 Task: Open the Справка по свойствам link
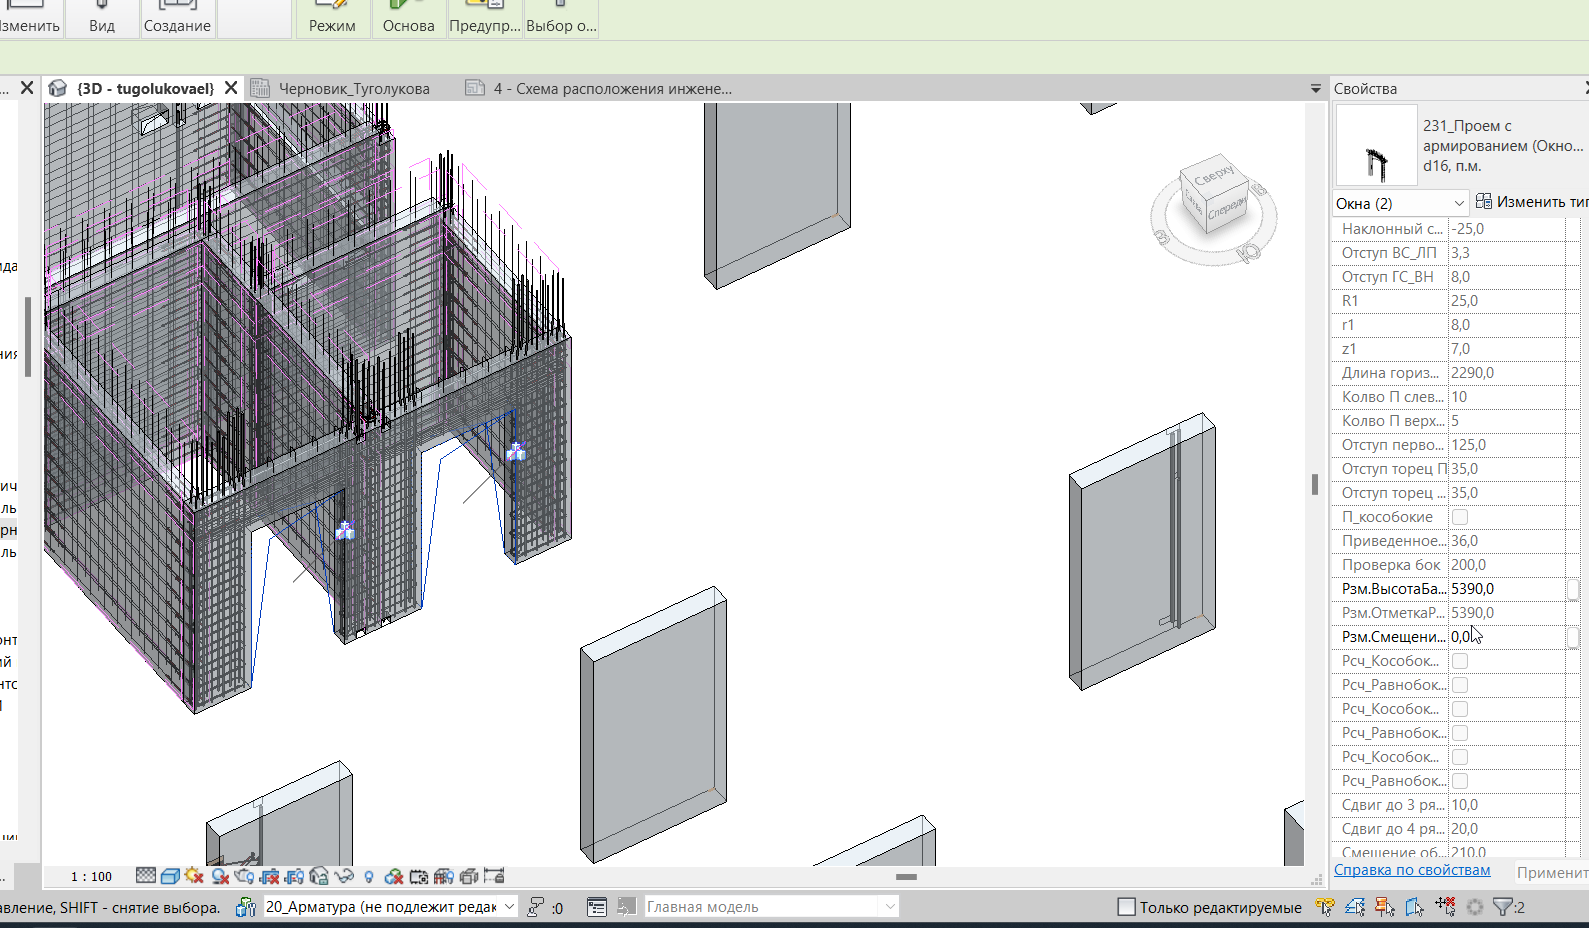[1412, 870]
